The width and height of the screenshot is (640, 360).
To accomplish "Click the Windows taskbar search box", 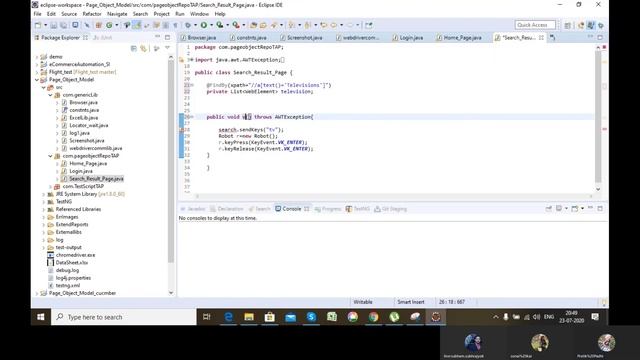I will tap(124, 317).
